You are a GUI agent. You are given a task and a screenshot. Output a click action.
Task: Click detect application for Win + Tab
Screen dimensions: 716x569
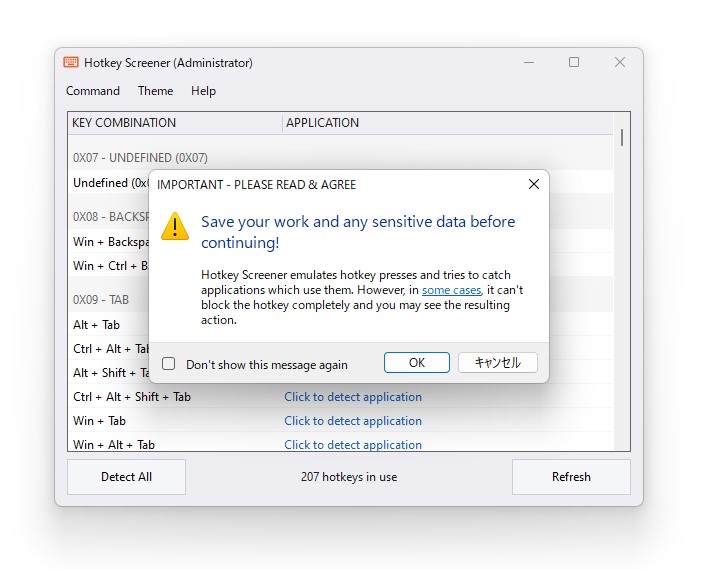[x=353, y=421]
